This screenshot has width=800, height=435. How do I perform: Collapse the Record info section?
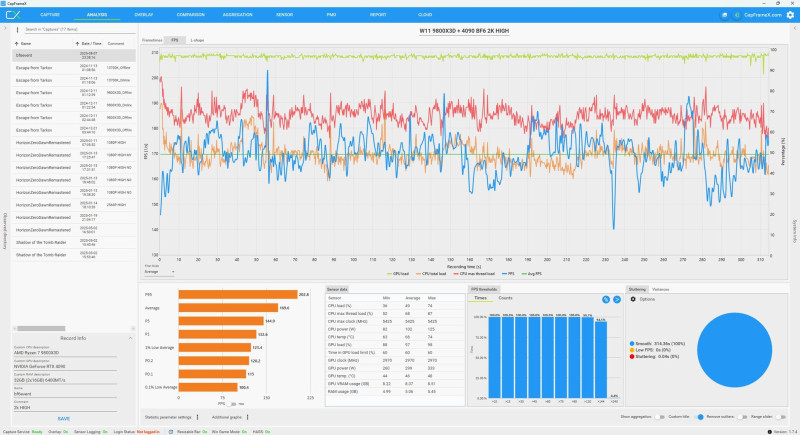click(x=130, y=338)
